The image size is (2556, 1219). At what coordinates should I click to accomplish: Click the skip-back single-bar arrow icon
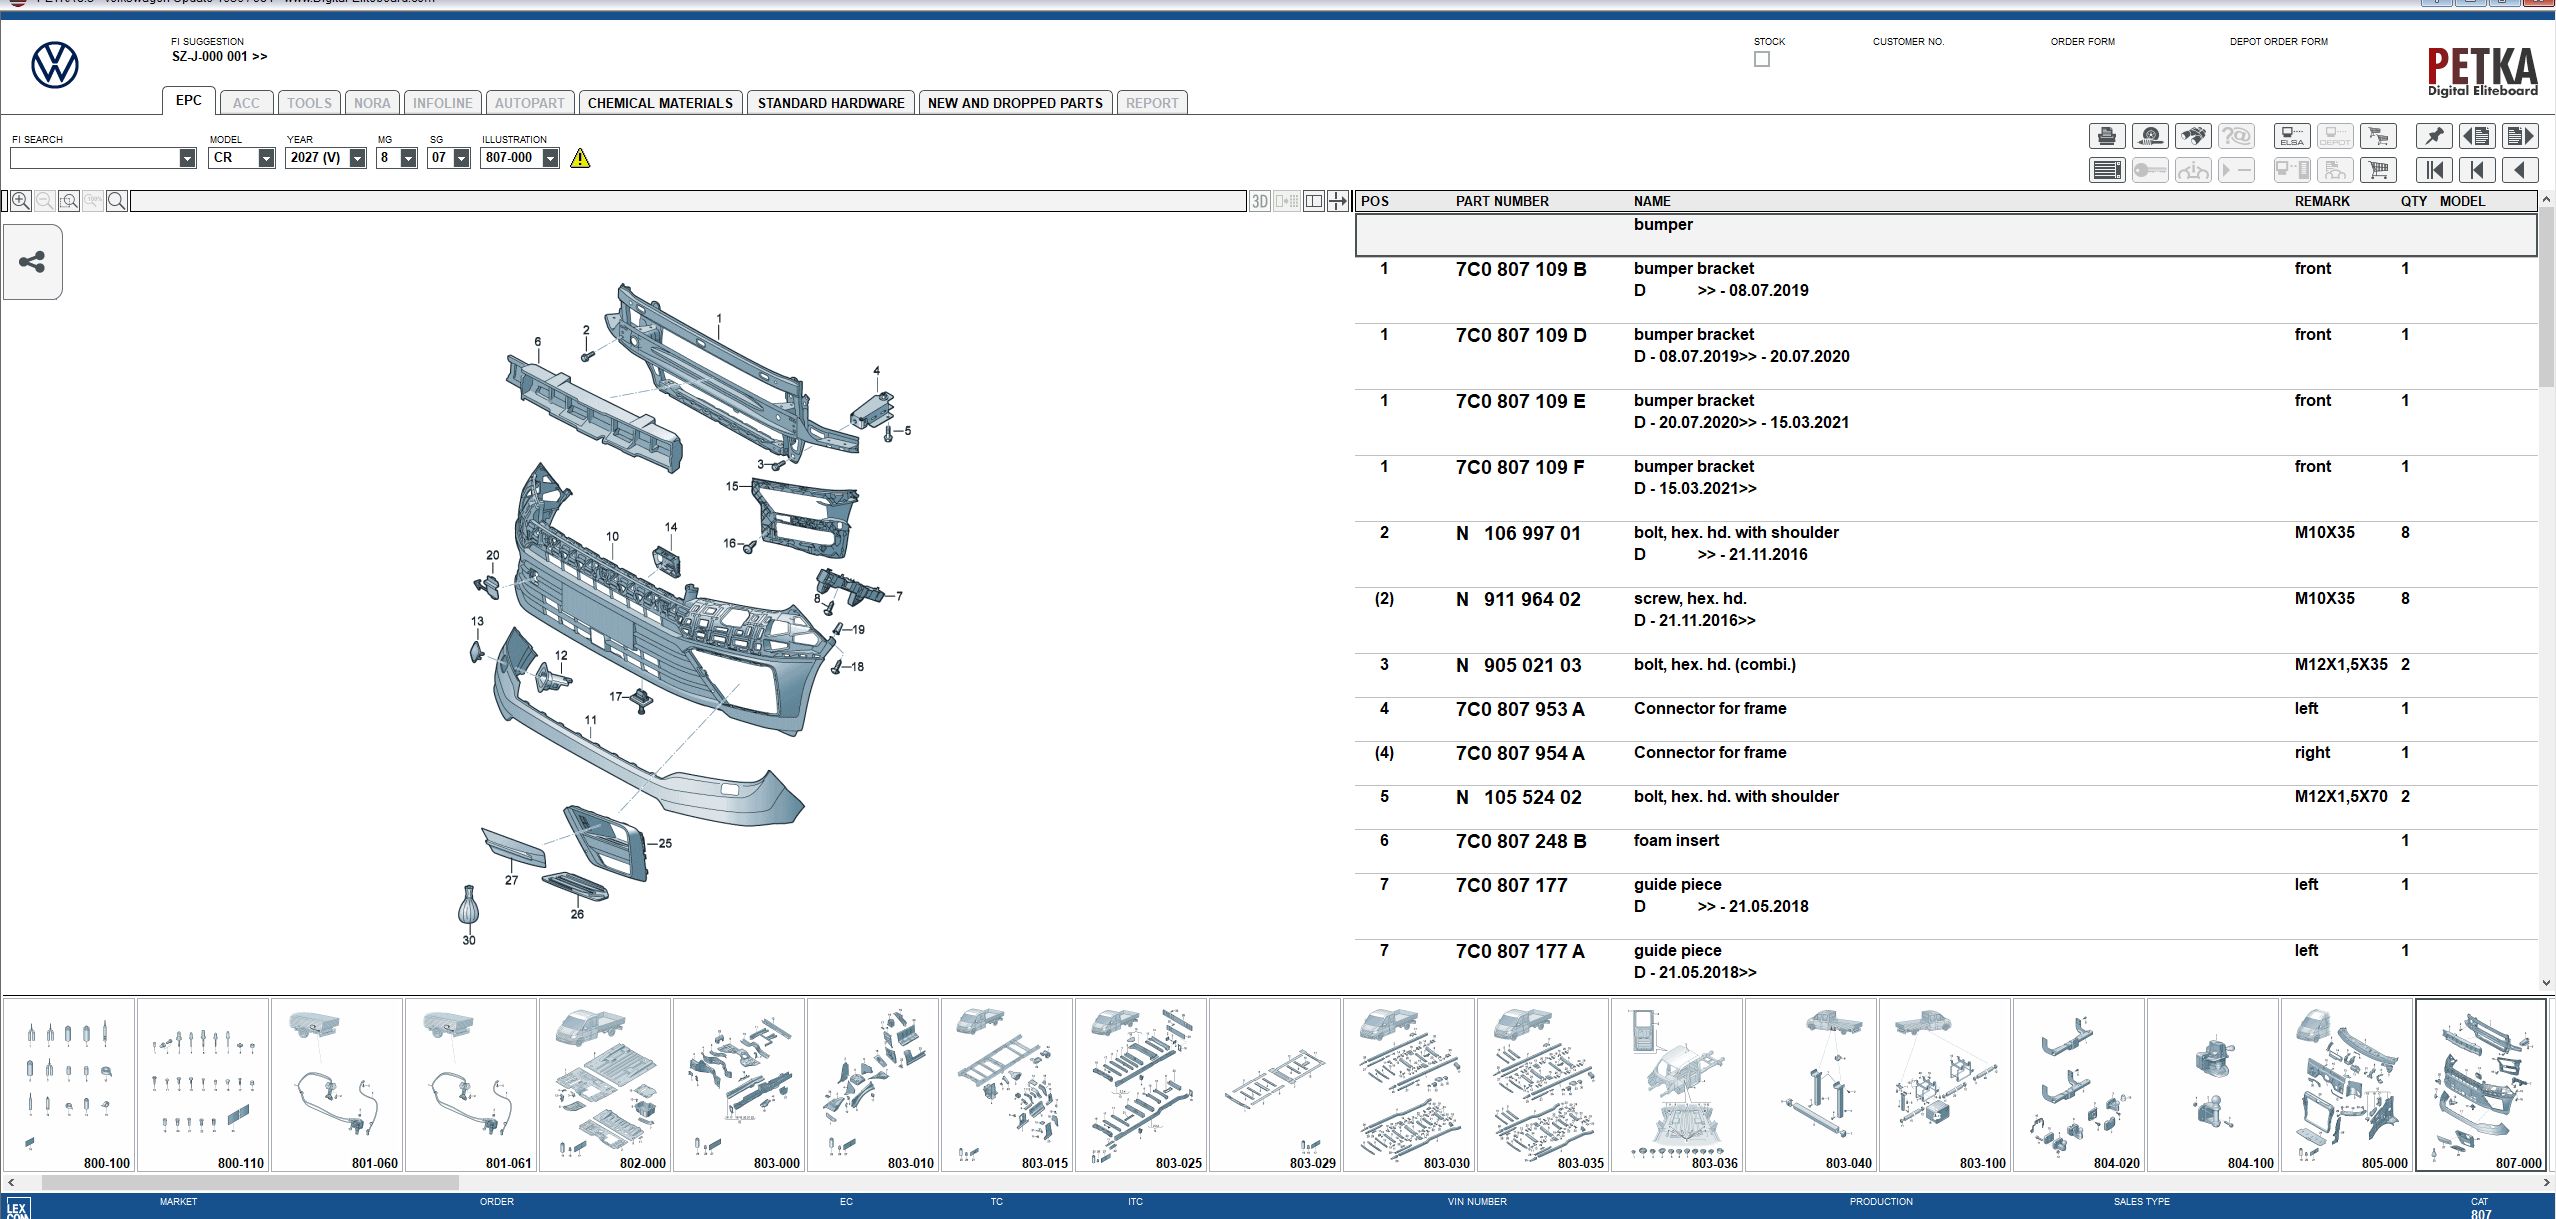tap(2477, 170)
